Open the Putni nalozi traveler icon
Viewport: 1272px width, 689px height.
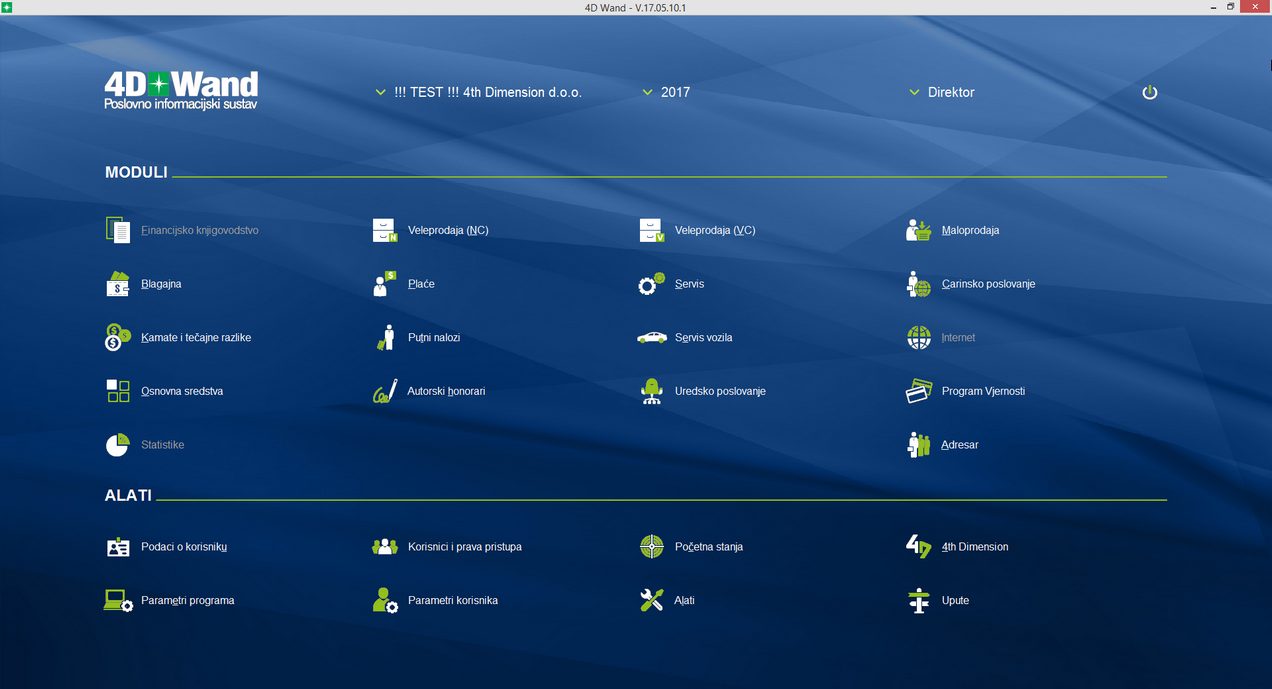click(x=385, y=337)
